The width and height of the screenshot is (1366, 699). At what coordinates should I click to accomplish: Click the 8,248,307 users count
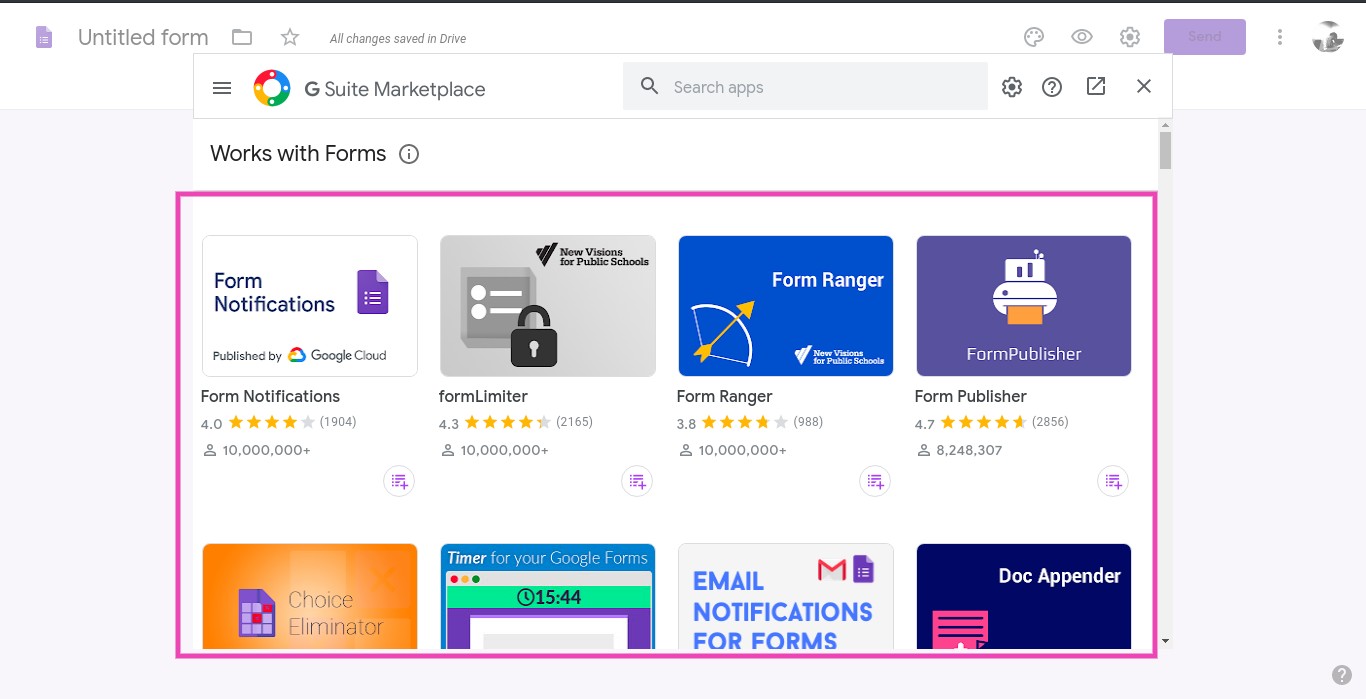click(969, 450)
